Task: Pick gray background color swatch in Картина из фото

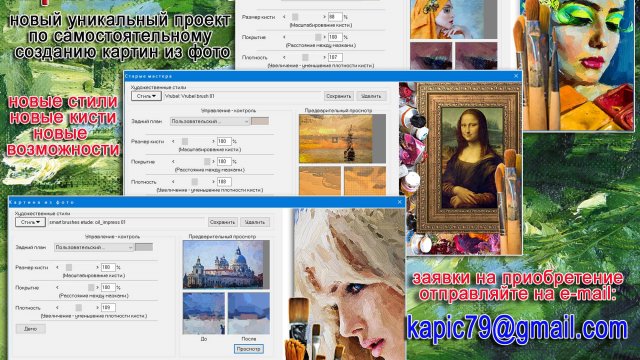Action: 144,247
